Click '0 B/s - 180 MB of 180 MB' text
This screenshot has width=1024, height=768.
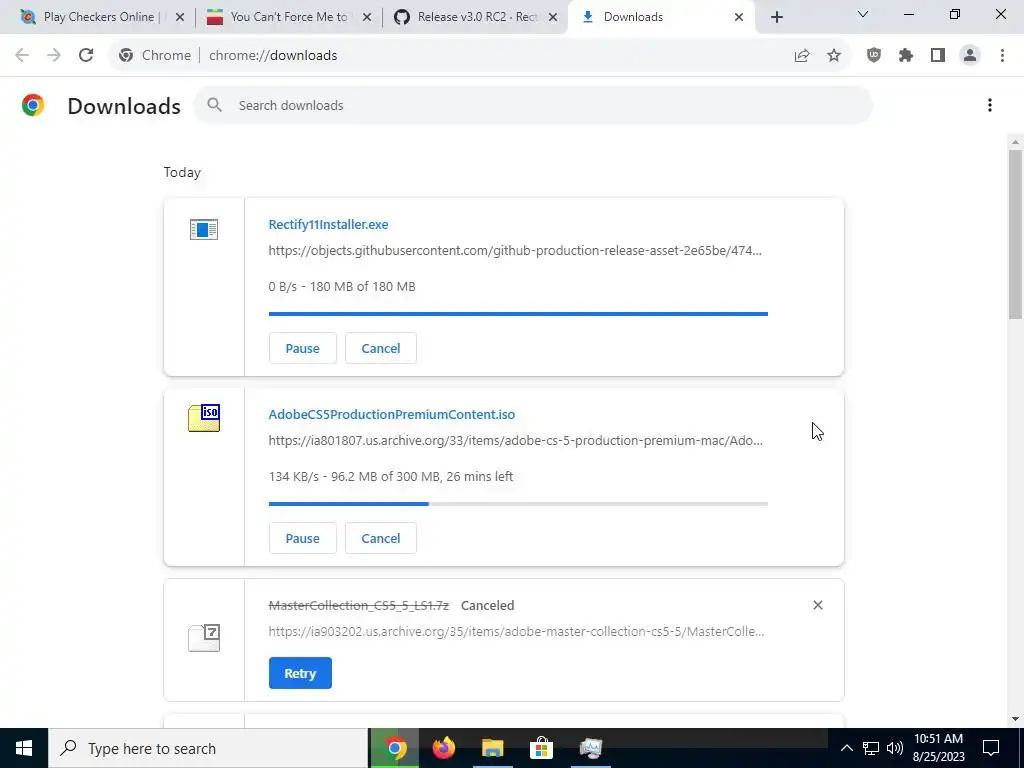click(342, 286)
